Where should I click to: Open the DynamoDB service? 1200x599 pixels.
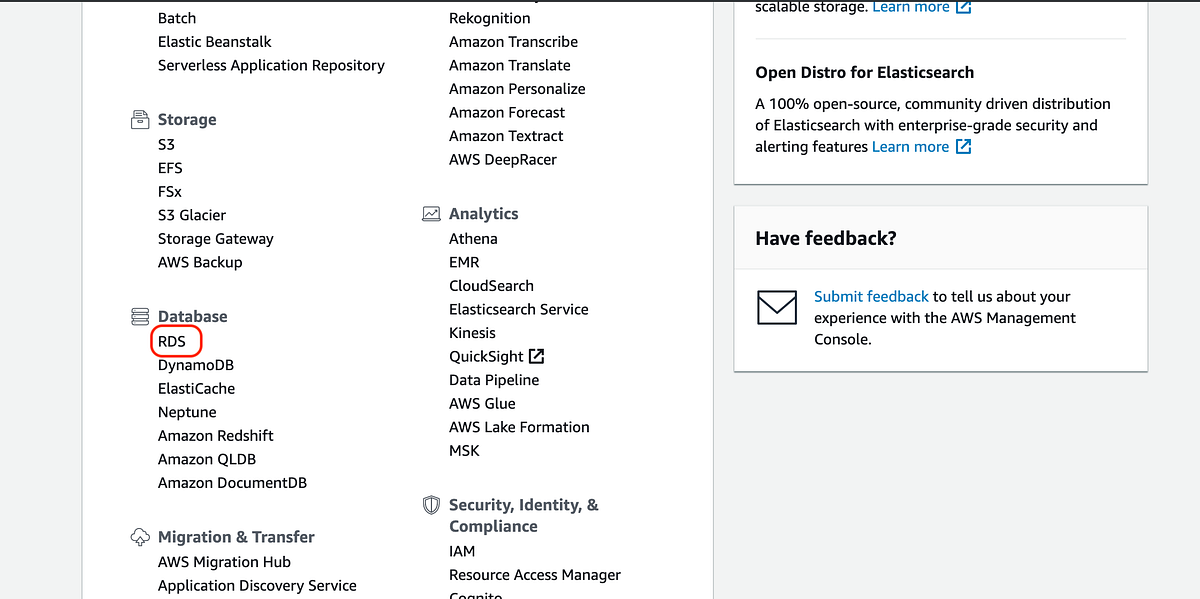pos(195,364)
